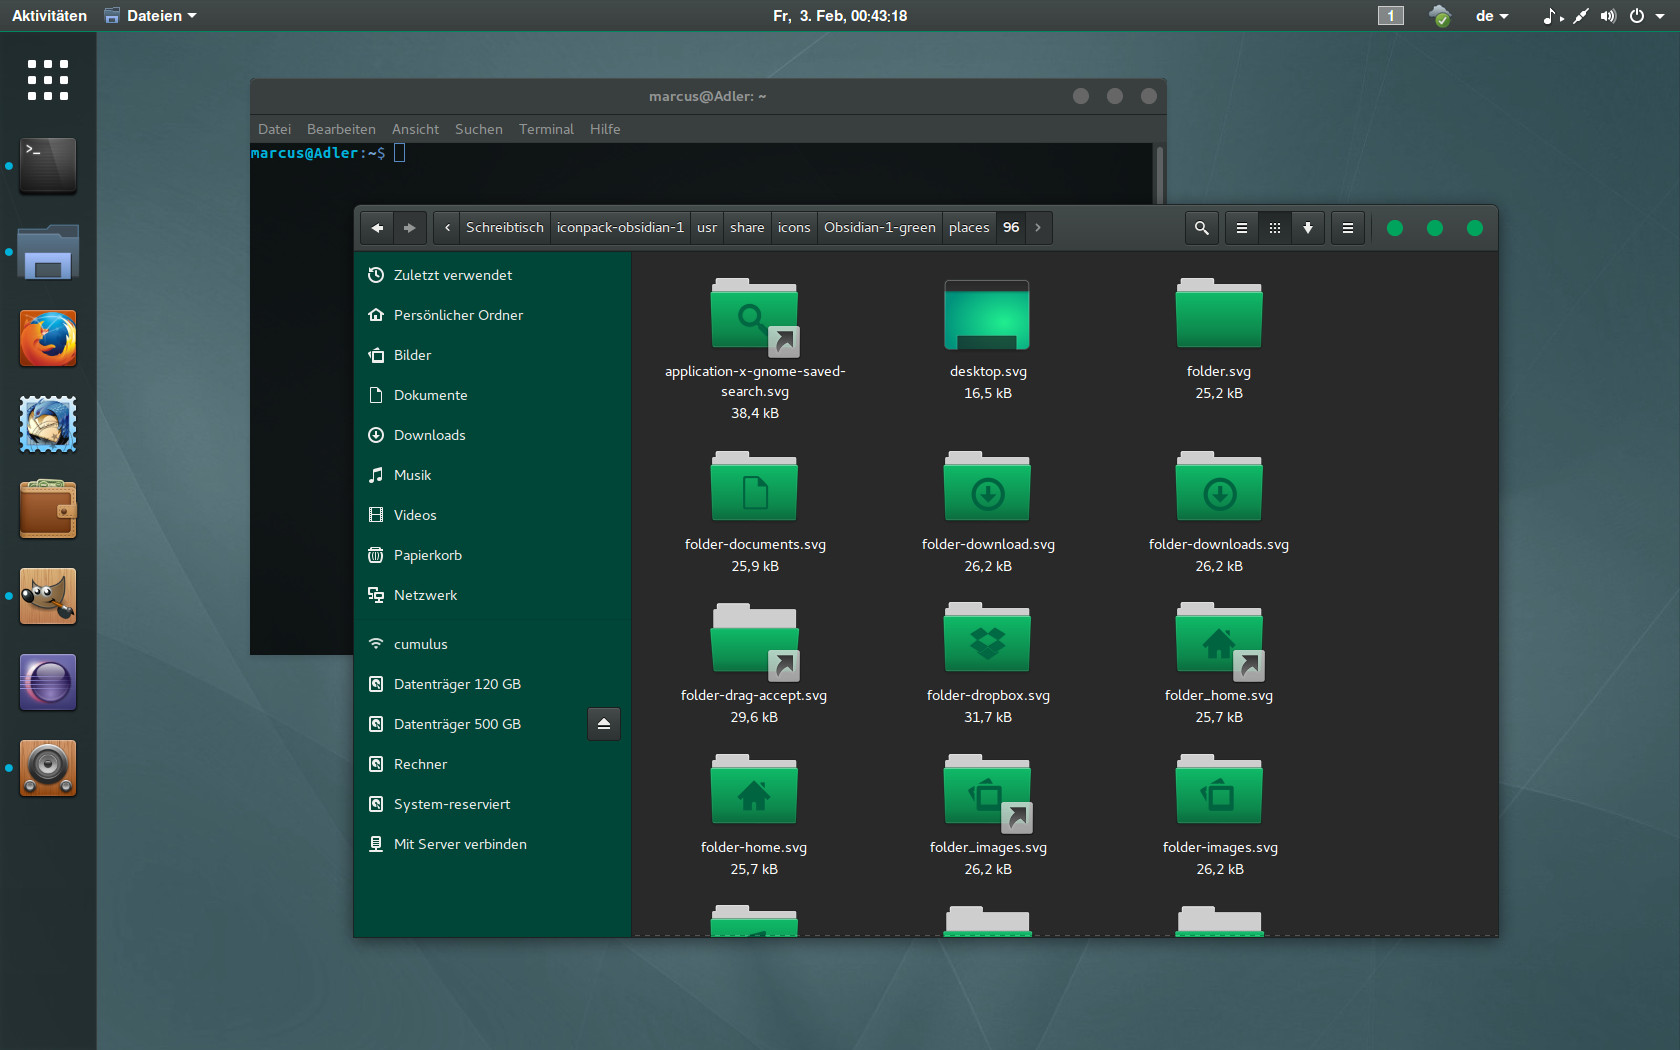Image resolution: width=1680 pixels, height=1050 pixels.
Task: Open Bearbeiten menu in terminal
Action: pos(341,129)
